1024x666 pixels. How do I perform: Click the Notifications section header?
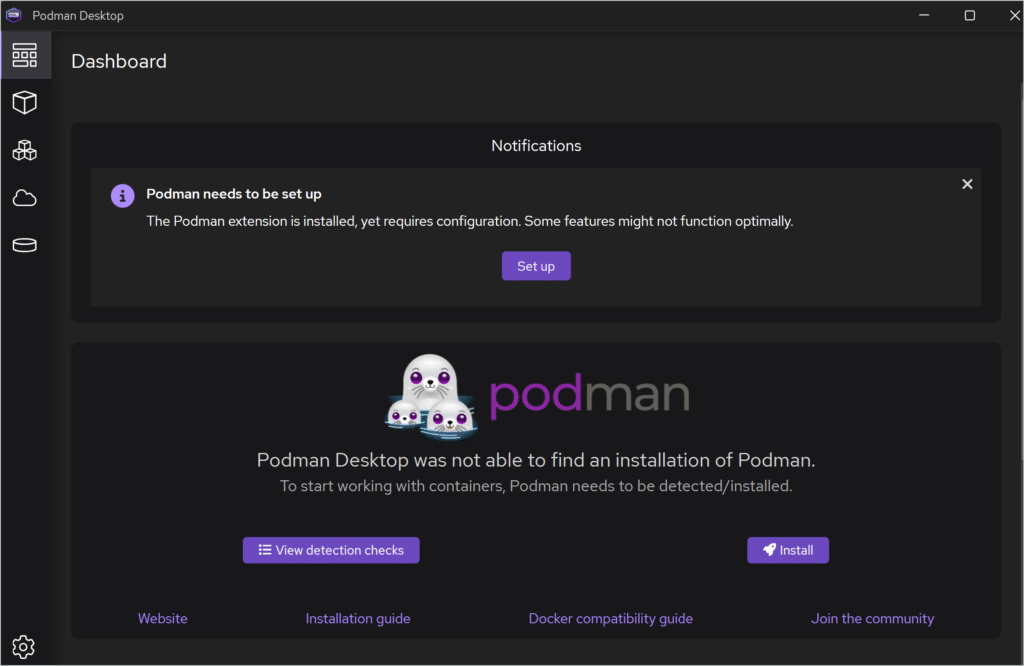[x=536, y=145]
